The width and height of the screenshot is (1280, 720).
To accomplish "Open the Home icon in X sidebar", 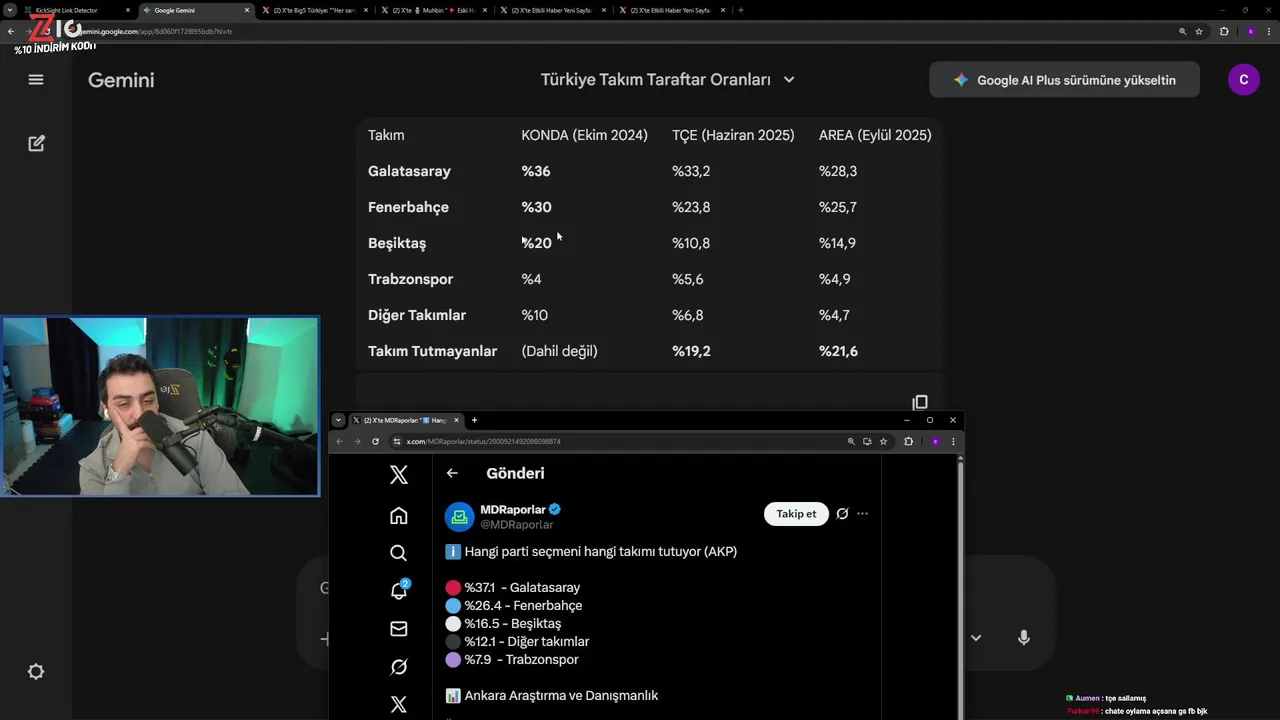I will (398, 515).
